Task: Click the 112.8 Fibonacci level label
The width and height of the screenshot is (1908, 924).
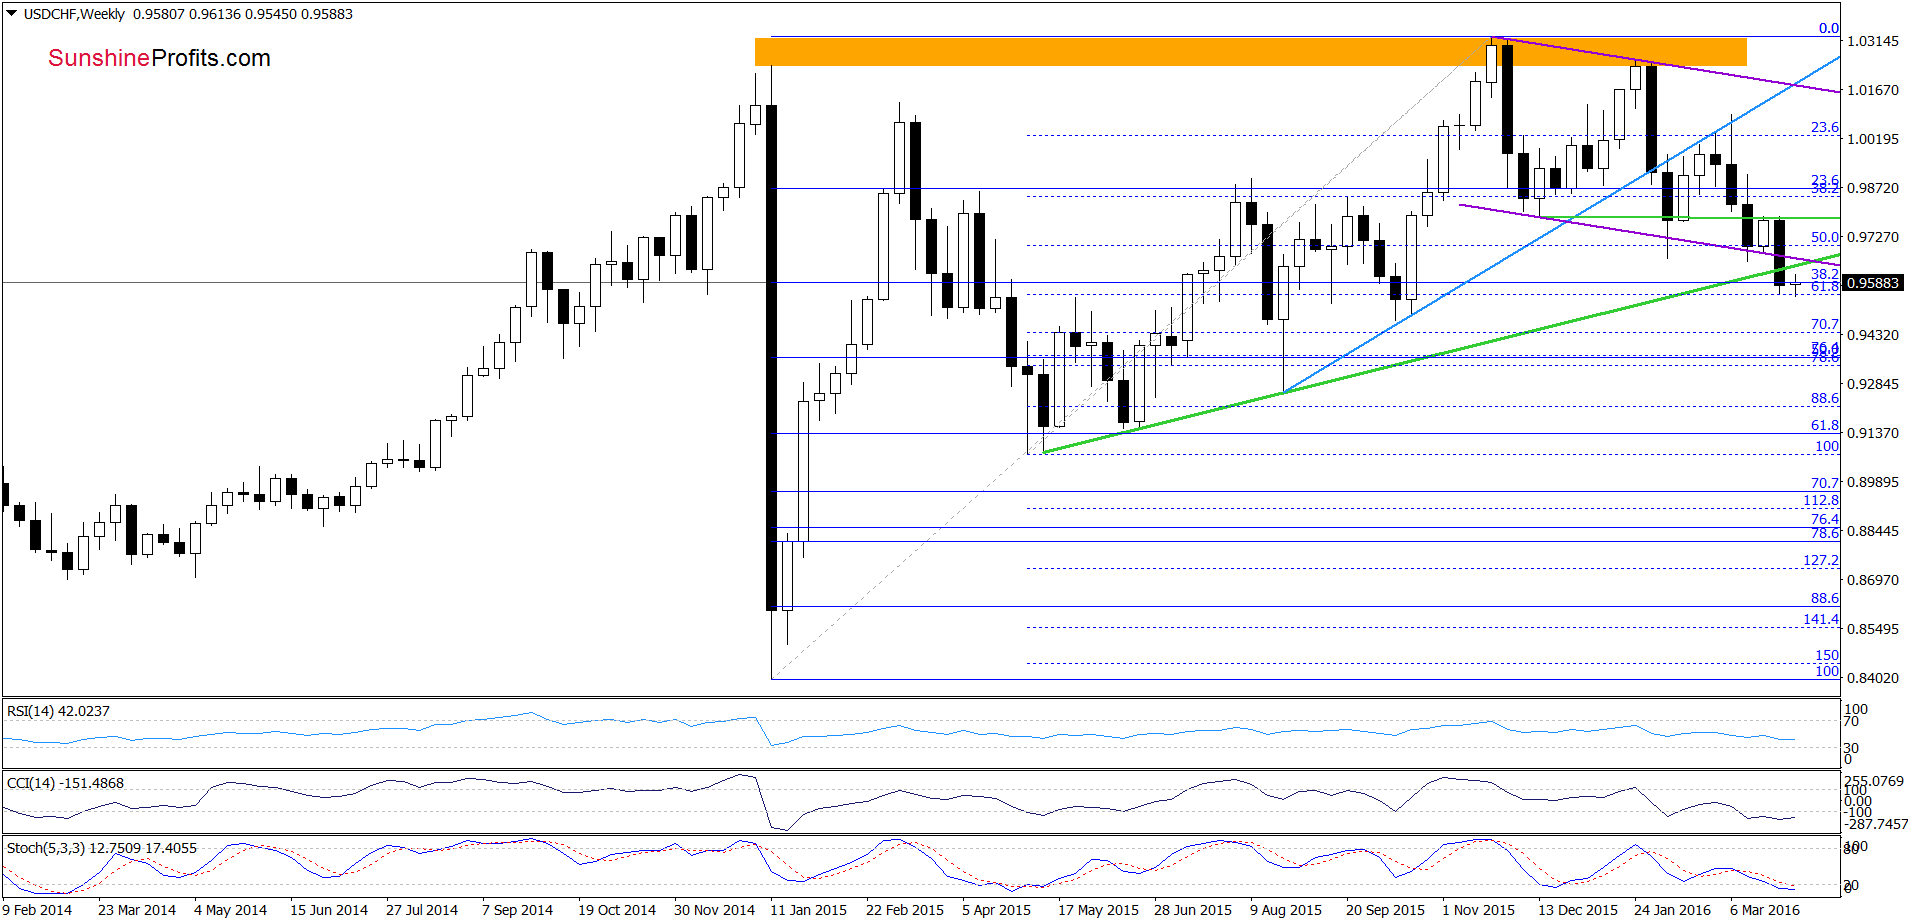Action: (1821, 500)
